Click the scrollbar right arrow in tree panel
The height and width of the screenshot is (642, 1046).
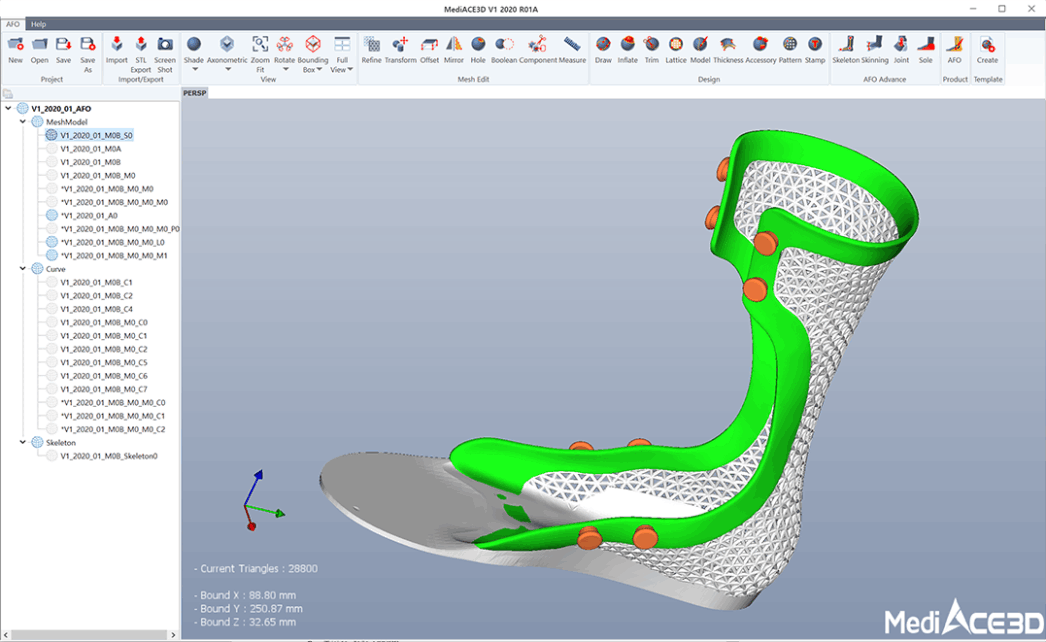[x=173, y=635]
